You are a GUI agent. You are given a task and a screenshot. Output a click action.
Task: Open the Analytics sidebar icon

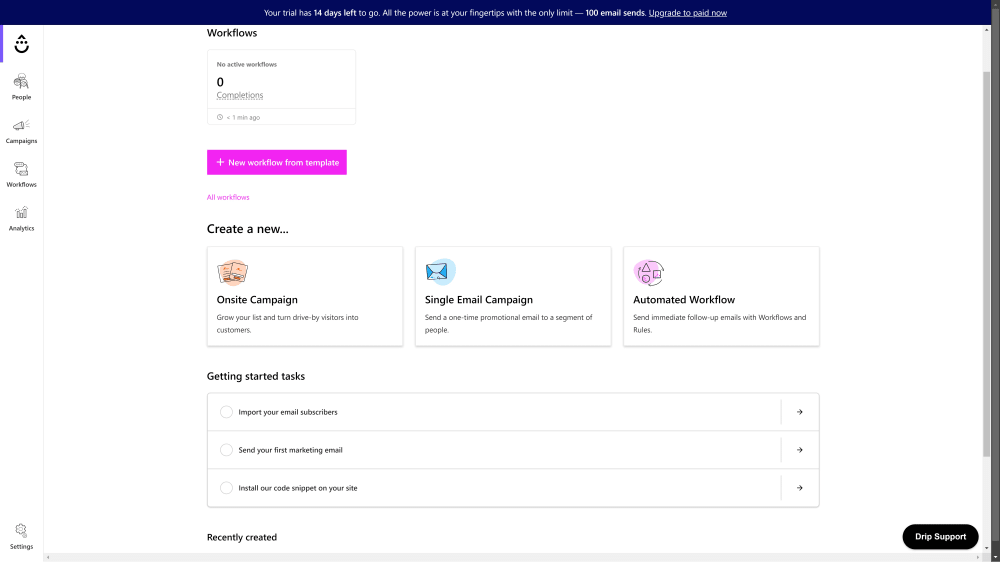pos(21,217)
